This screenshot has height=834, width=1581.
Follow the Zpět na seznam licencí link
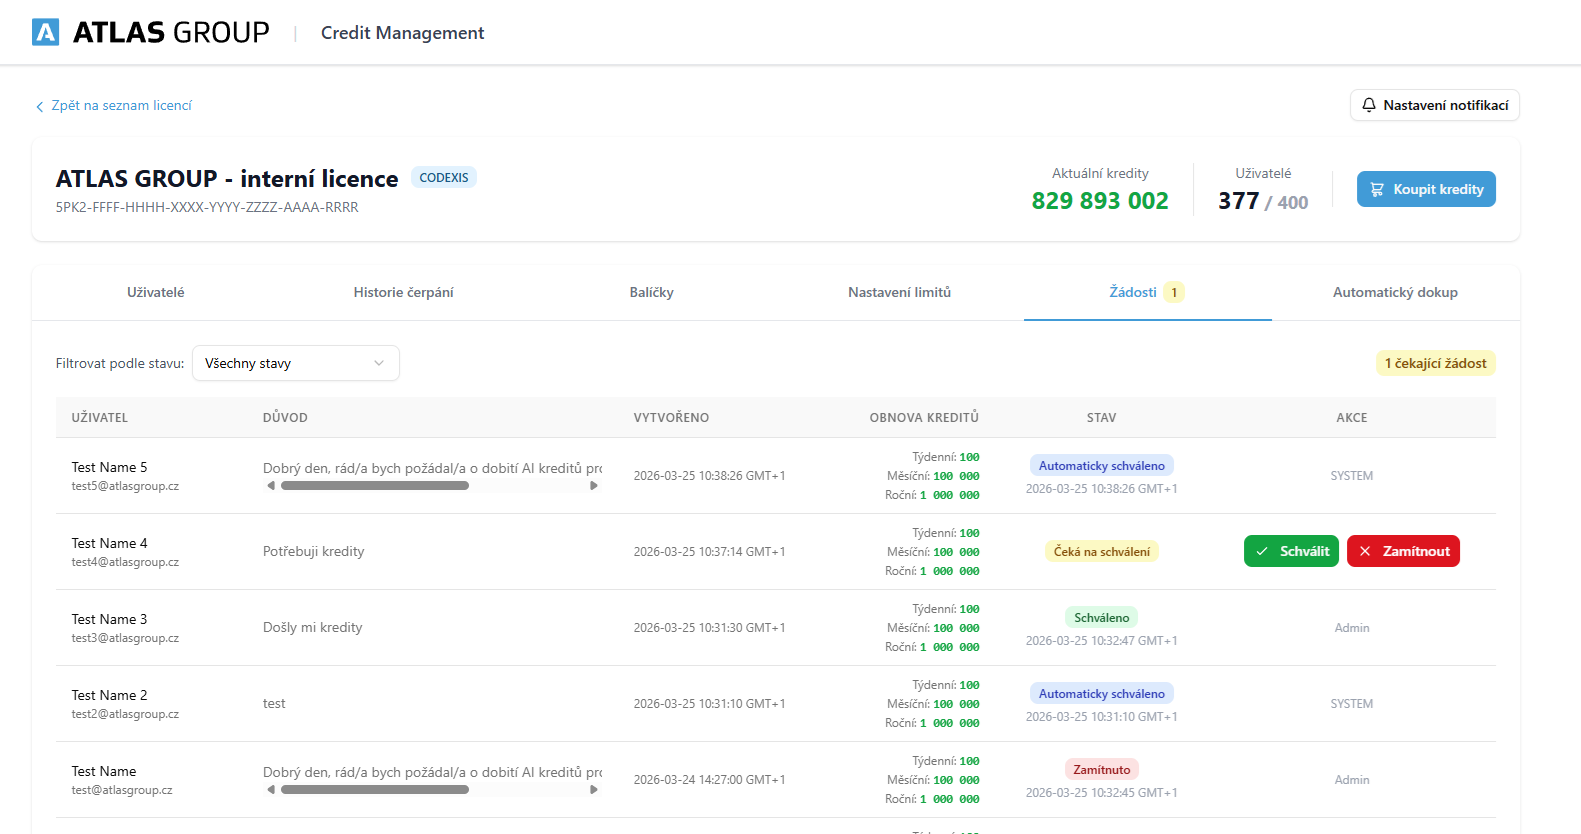(121, 105)
